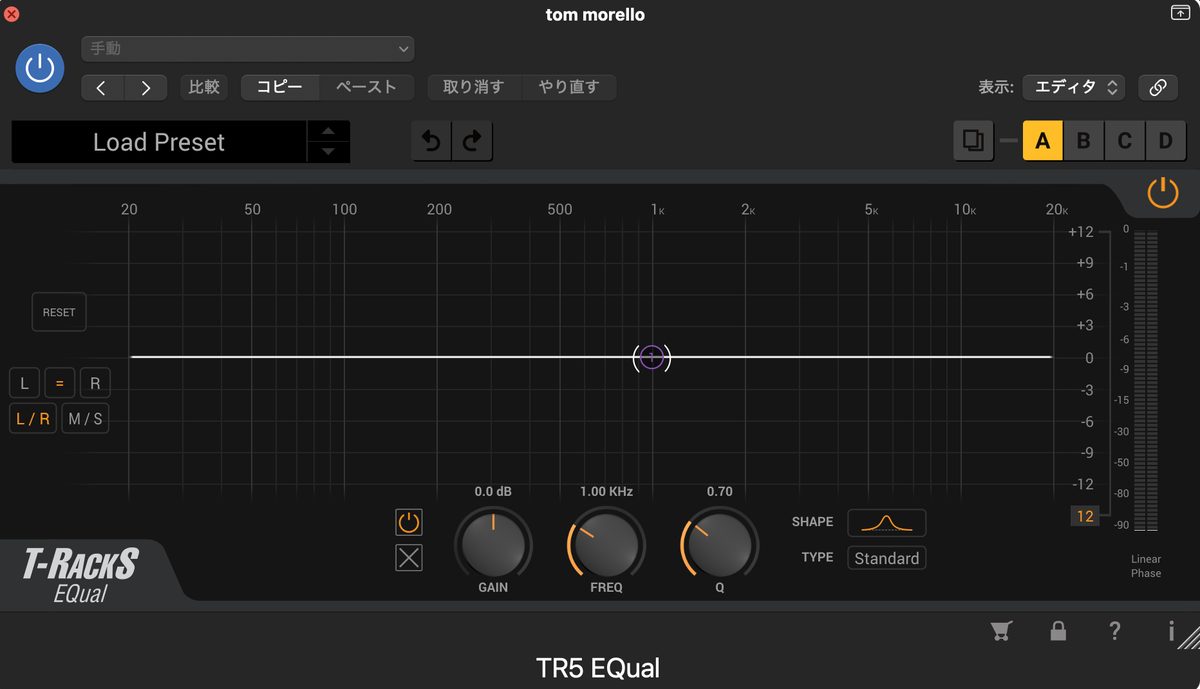Image resolution: width=1200 pixels, height=689 pixels.
Task: Click the やり直す redo button
Action: (x=569, y=88)
